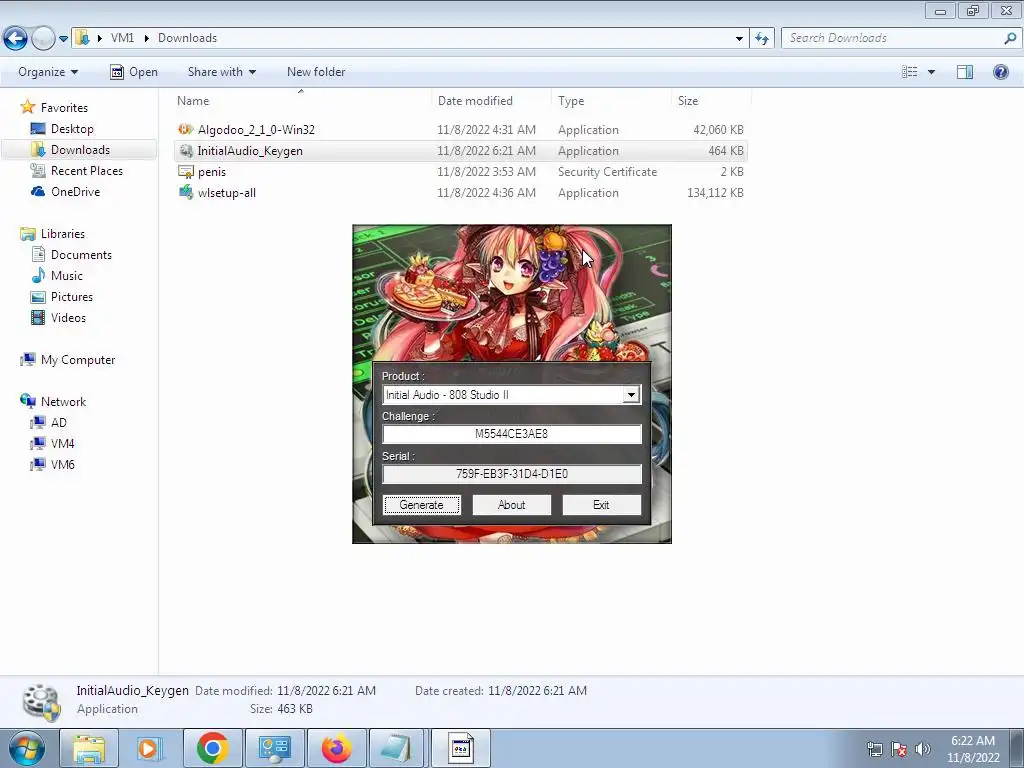Open the recent pages dropdown arrow
The height and width of the screenshot is (768, 1024).
pyautogui.click(x=63, y=39)
